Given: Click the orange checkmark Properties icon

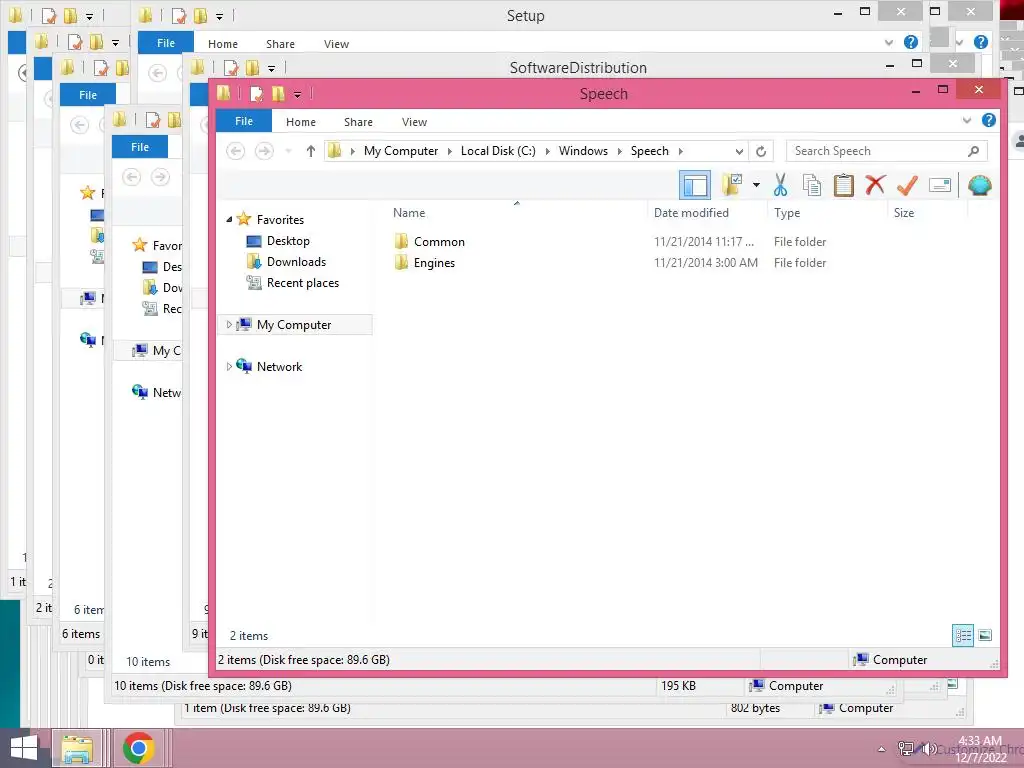Looking at the screenshot, I should point(907,185).
